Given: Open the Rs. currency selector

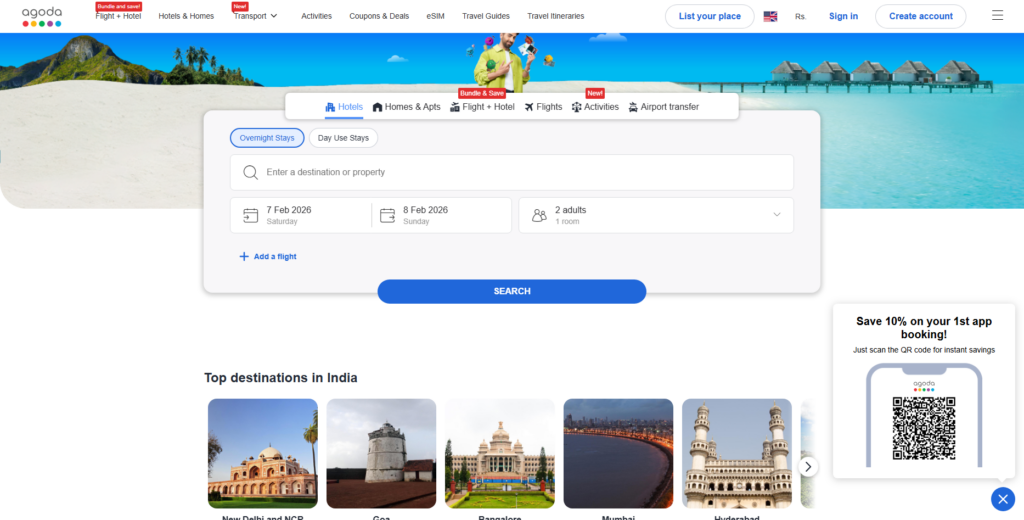Looking at the screenshot, I should click(800, 16).
